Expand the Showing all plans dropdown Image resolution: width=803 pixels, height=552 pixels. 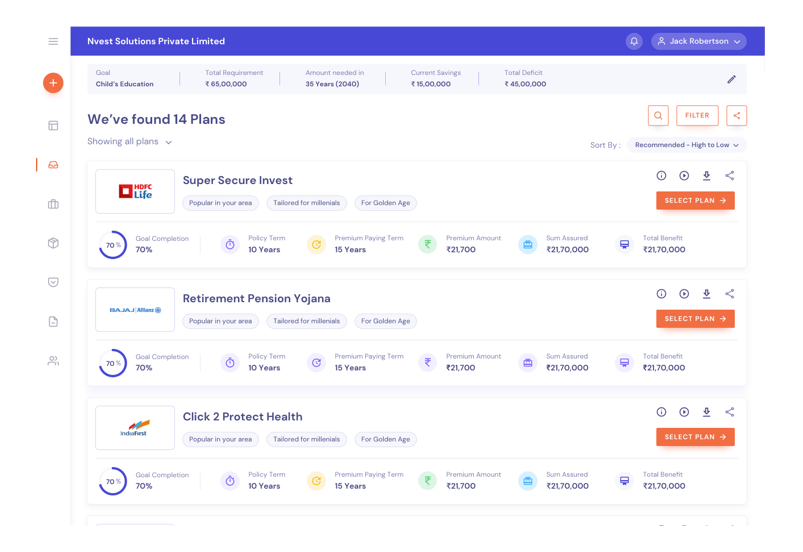[x=130, y=142]
